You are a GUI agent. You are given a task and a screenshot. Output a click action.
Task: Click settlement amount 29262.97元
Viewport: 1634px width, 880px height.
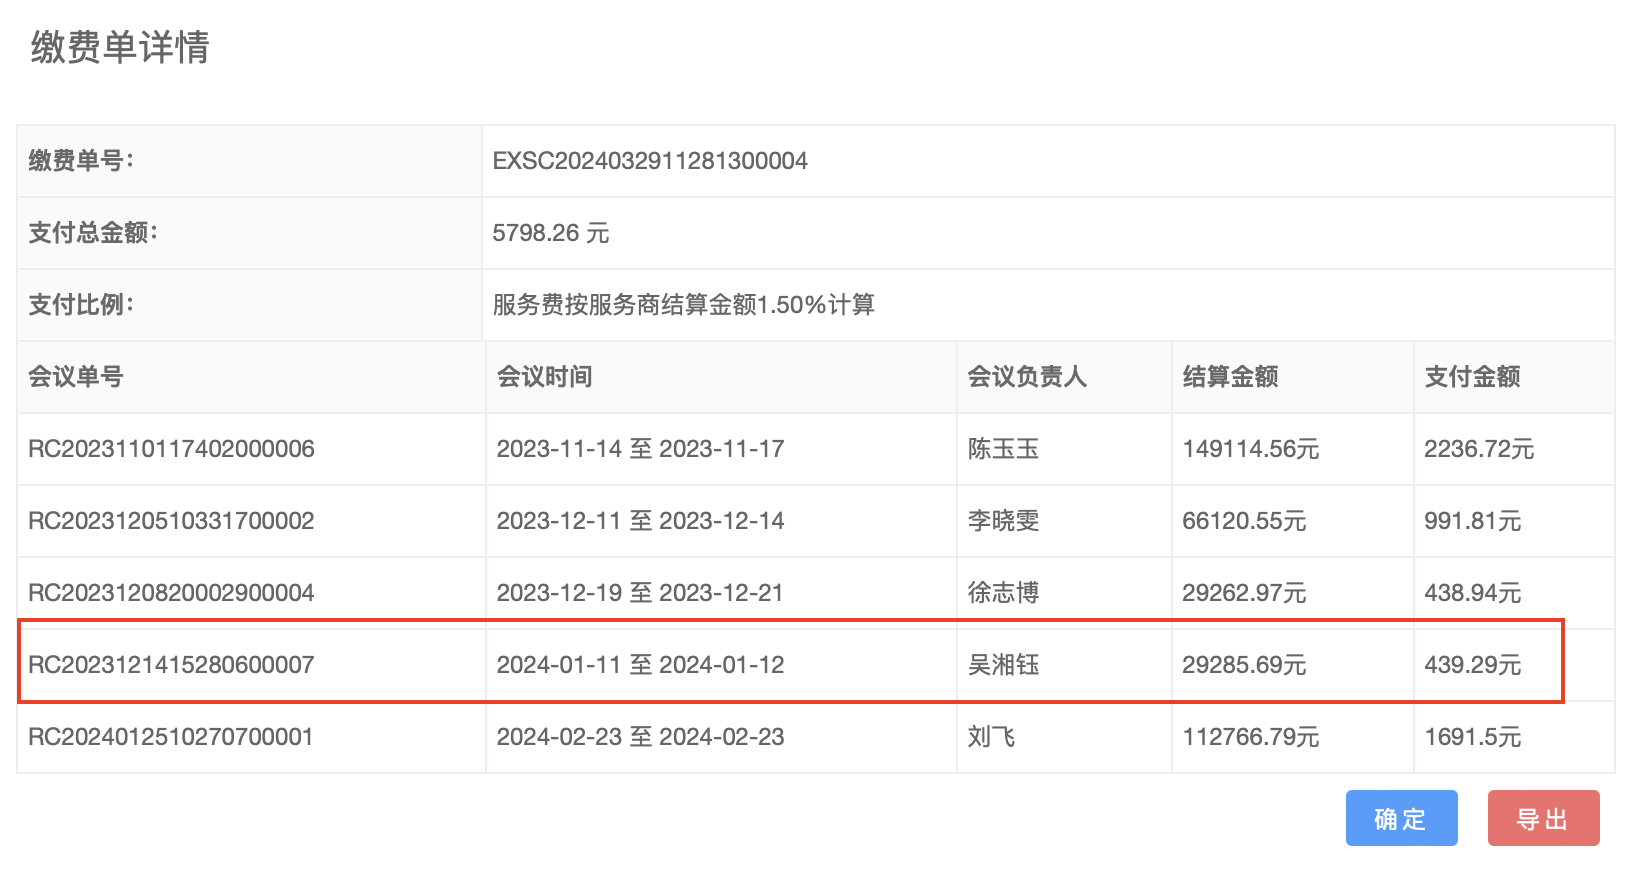(1244, 593)
